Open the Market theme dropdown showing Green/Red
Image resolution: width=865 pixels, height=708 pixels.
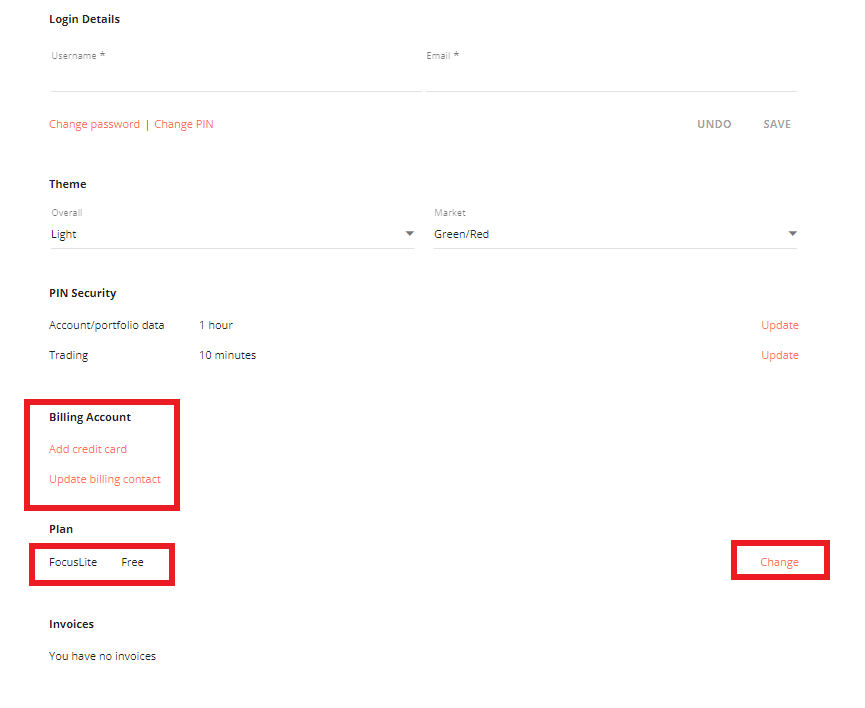pyautogui.click(x=615, y=234)
